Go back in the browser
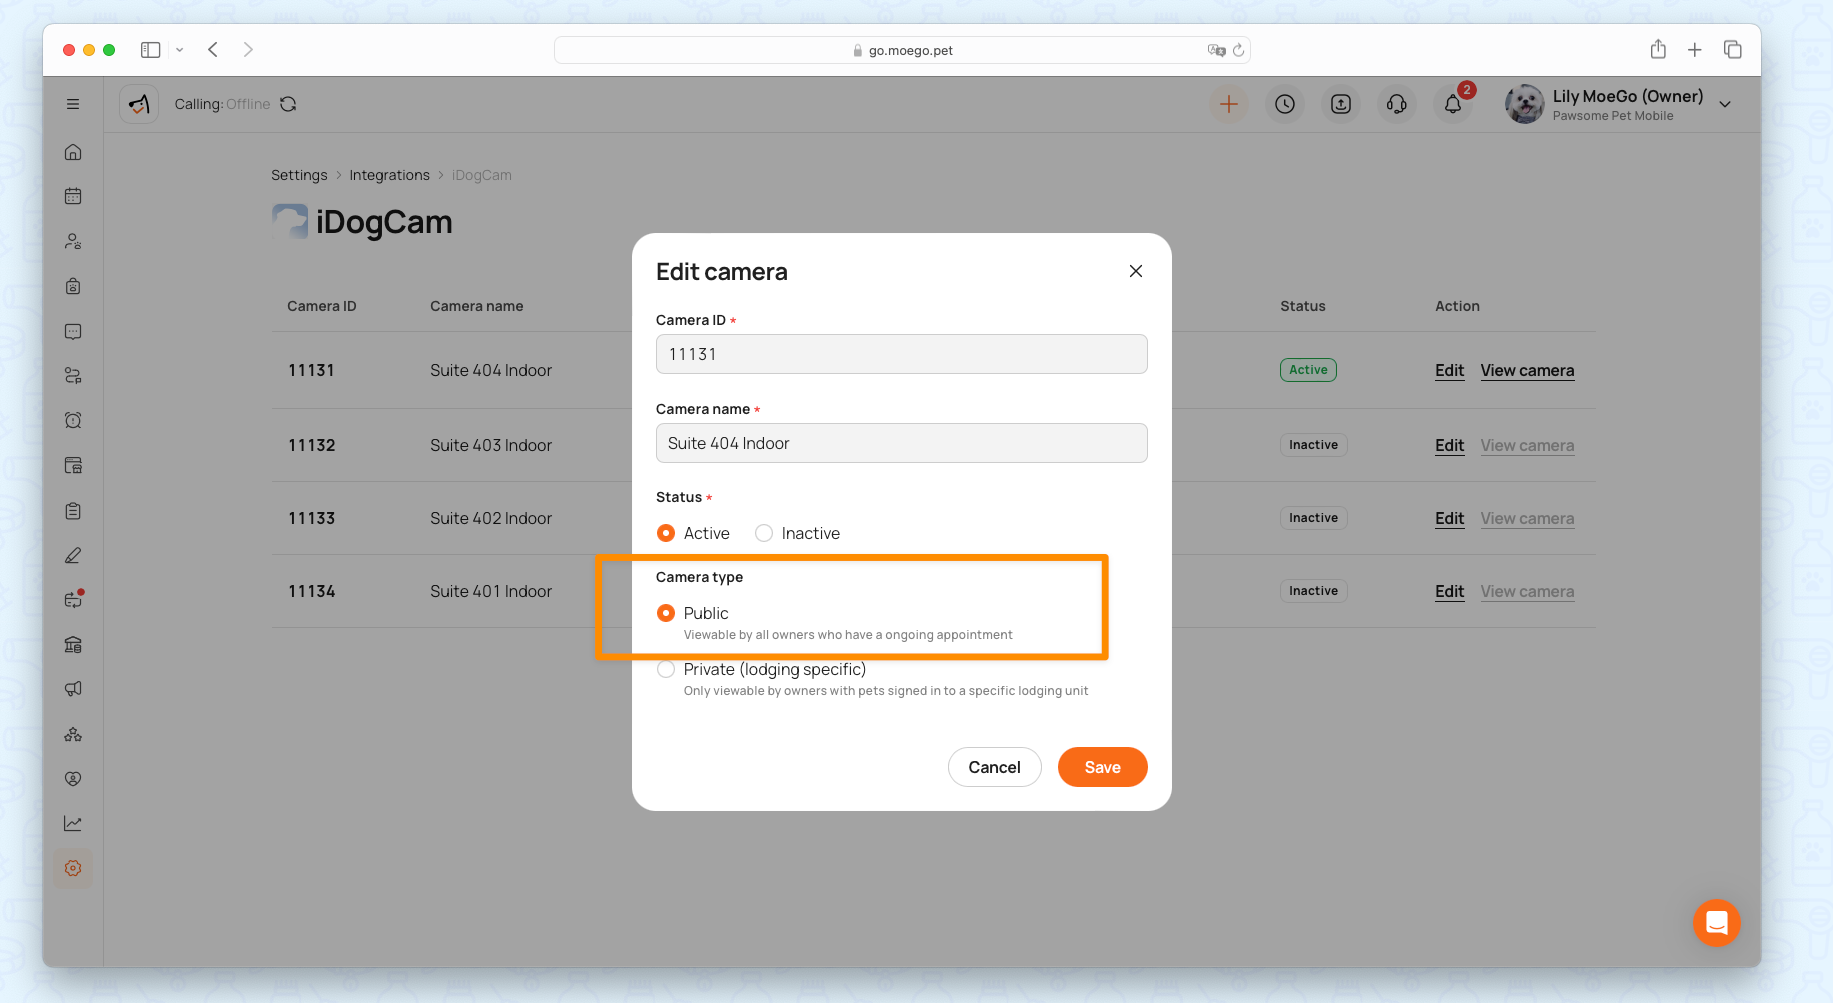 pyautogui.click(x=213, y=50)
